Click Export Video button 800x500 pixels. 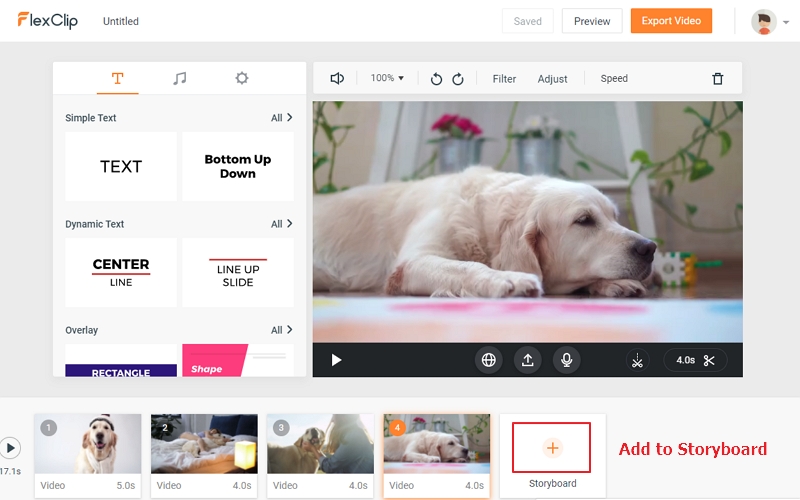click(671, 21)
